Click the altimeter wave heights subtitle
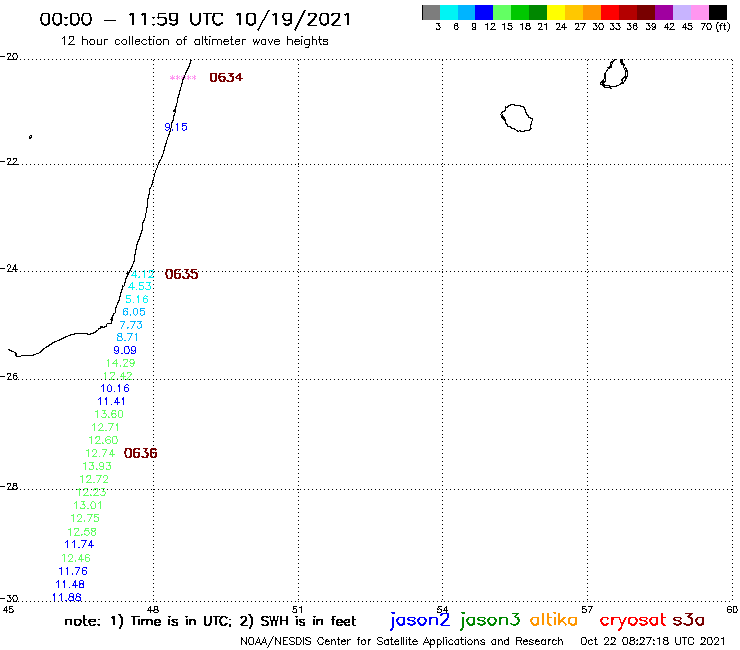This screenshot has height=650, width=740. 194,41
